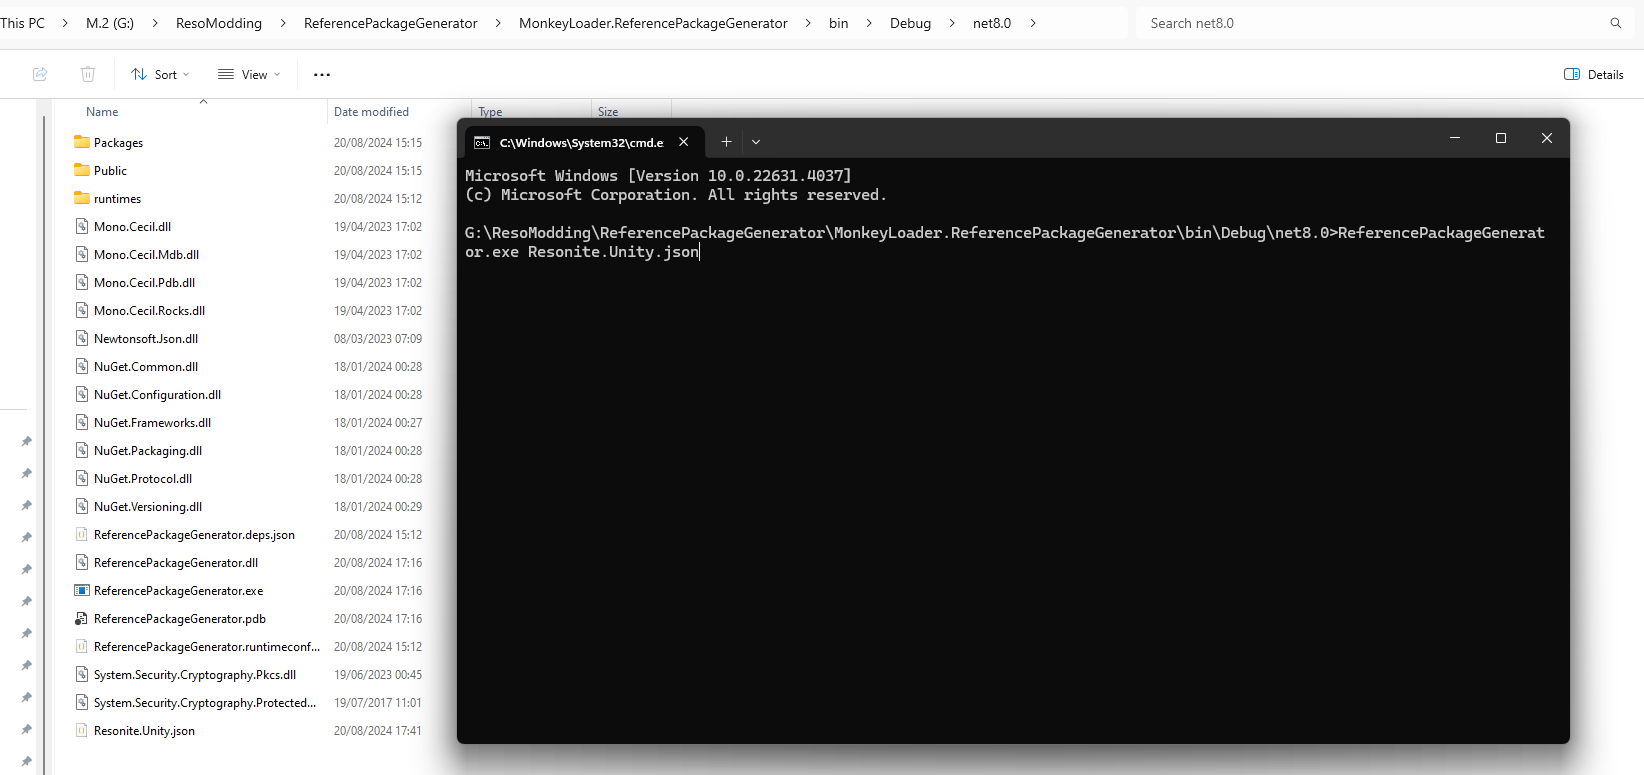
Task: Expand chevron after bin breadcrumb
Action: [869, 23]
